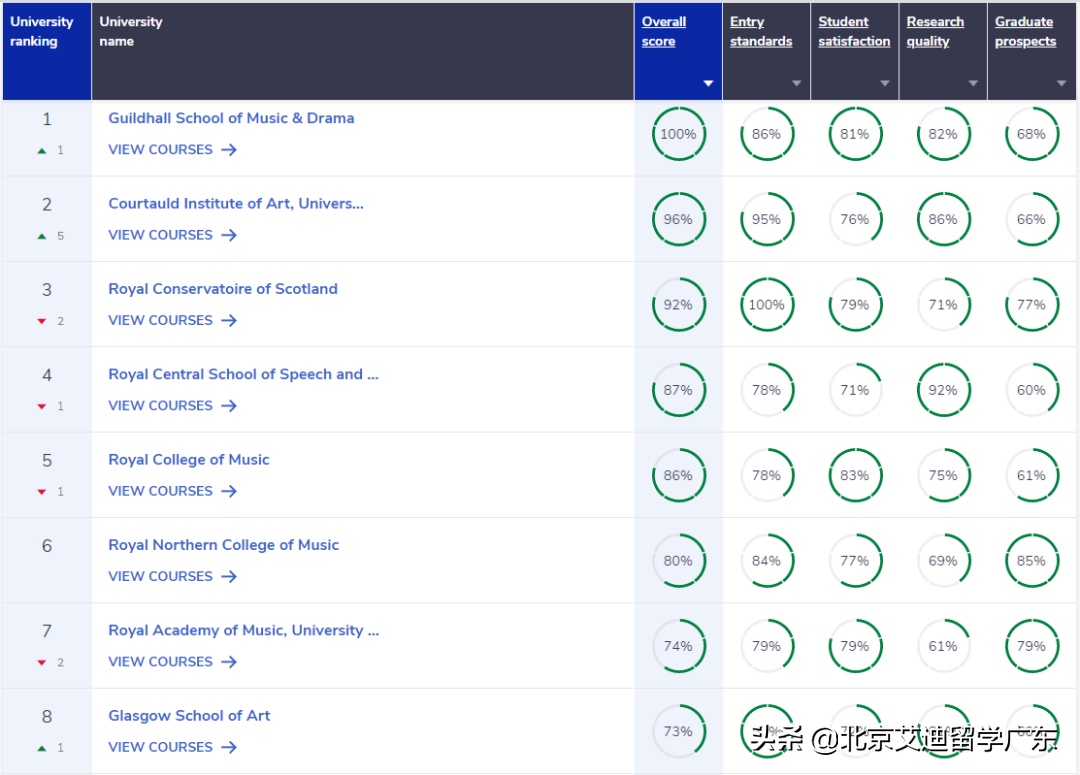Select the Student satisfaction column header

point(853,31)
